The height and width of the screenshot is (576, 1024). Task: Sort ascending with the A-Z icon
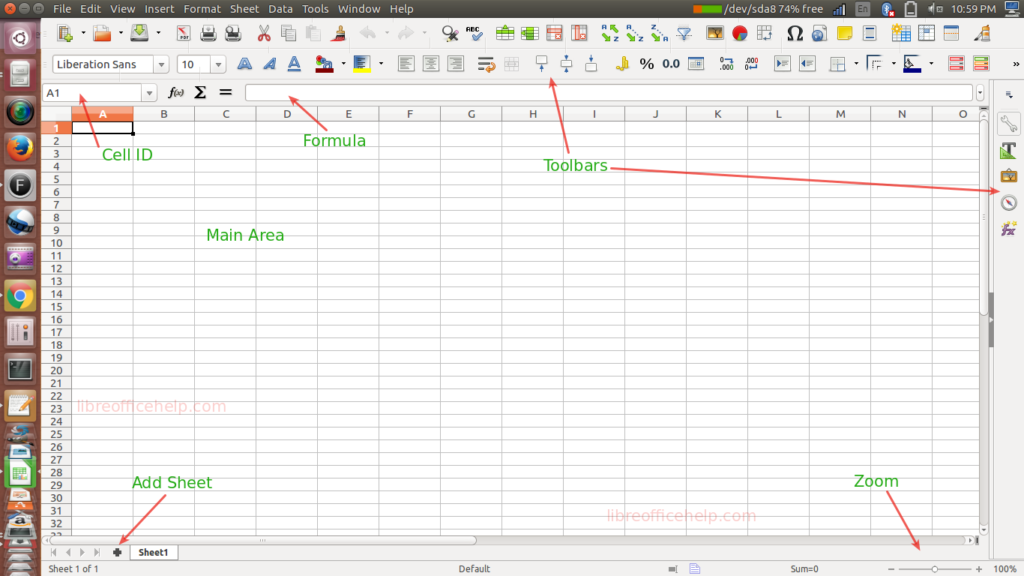[634, 33]
